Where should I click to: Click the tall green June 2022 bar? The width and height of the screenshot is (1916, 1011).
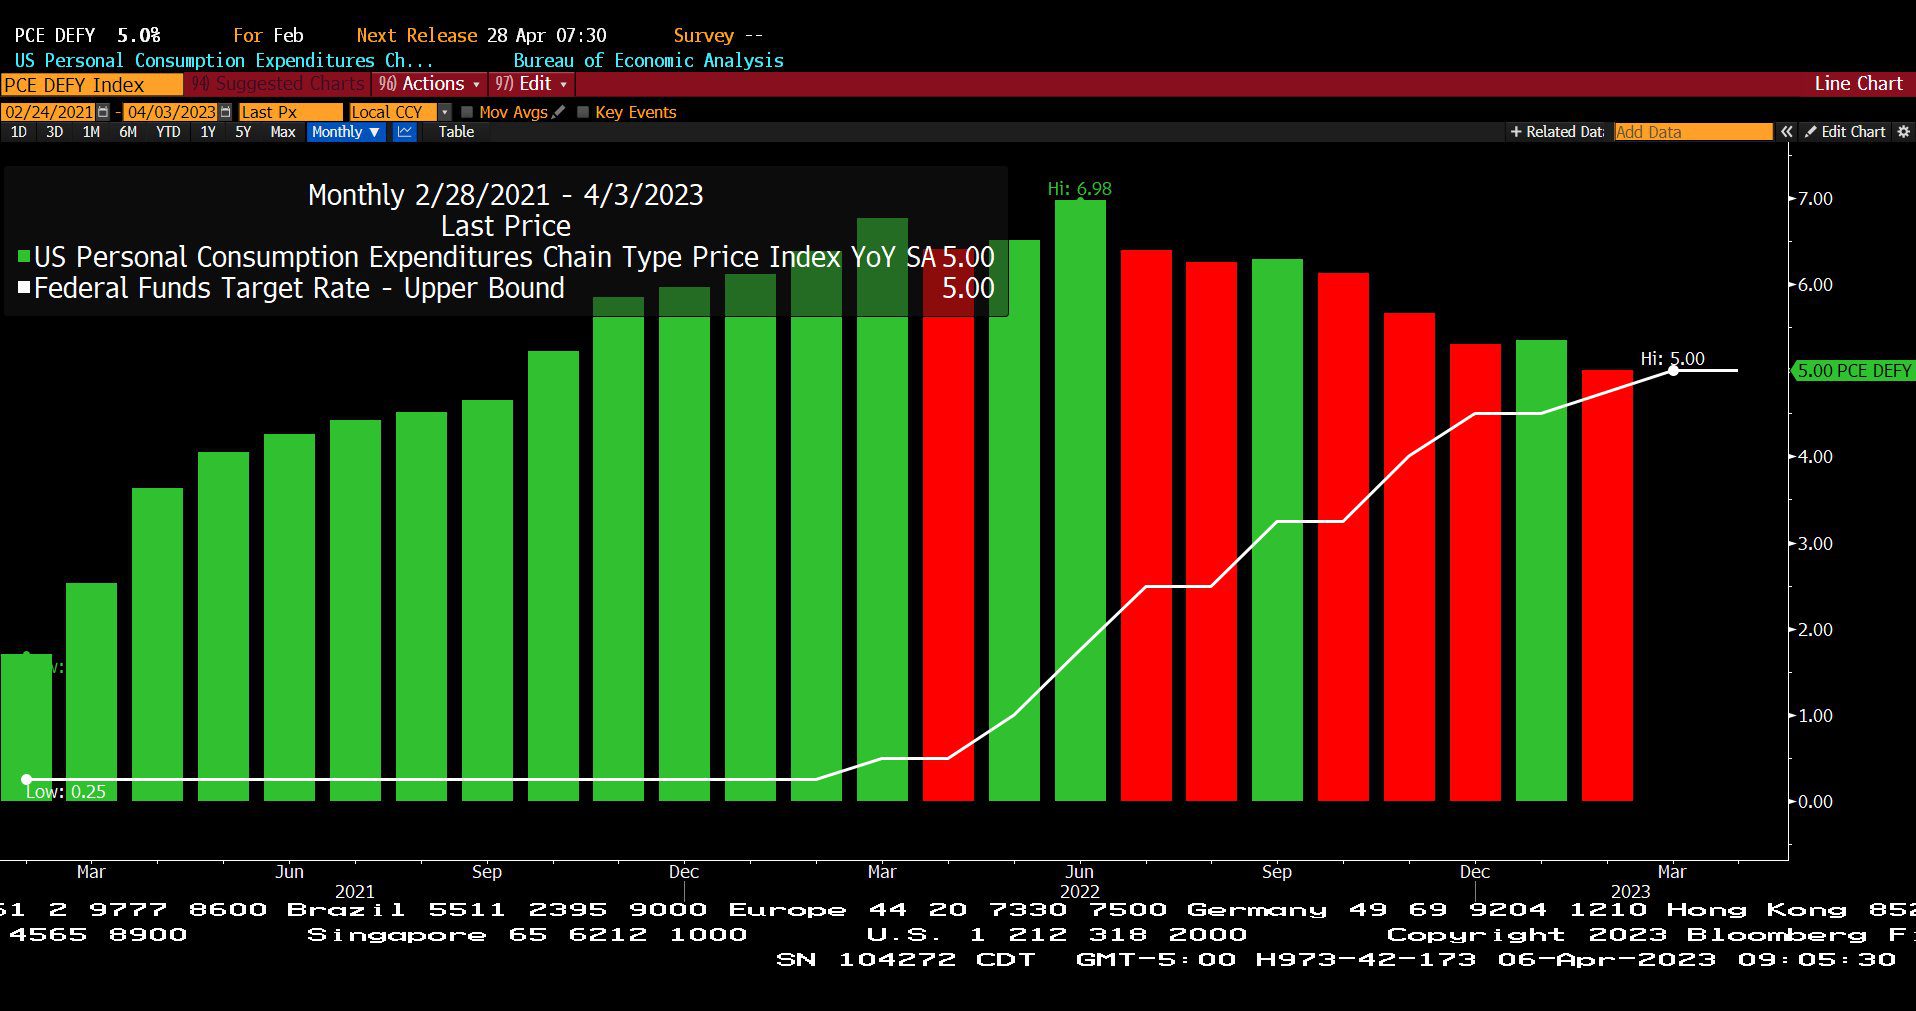tap(1080, 500)
